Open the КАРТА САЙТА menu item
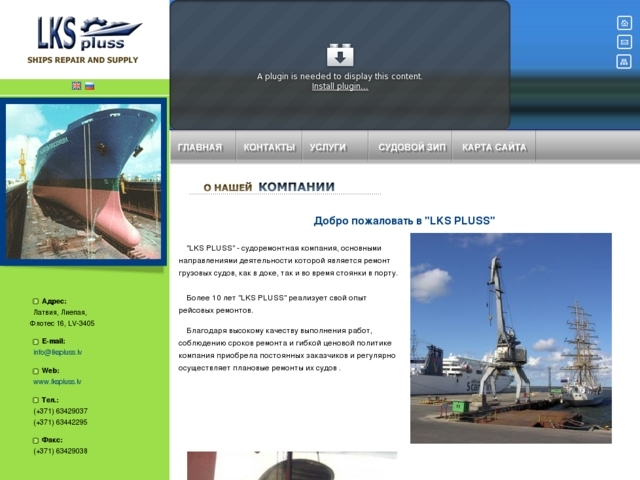640x480 pixels. (x=494, y=147)
